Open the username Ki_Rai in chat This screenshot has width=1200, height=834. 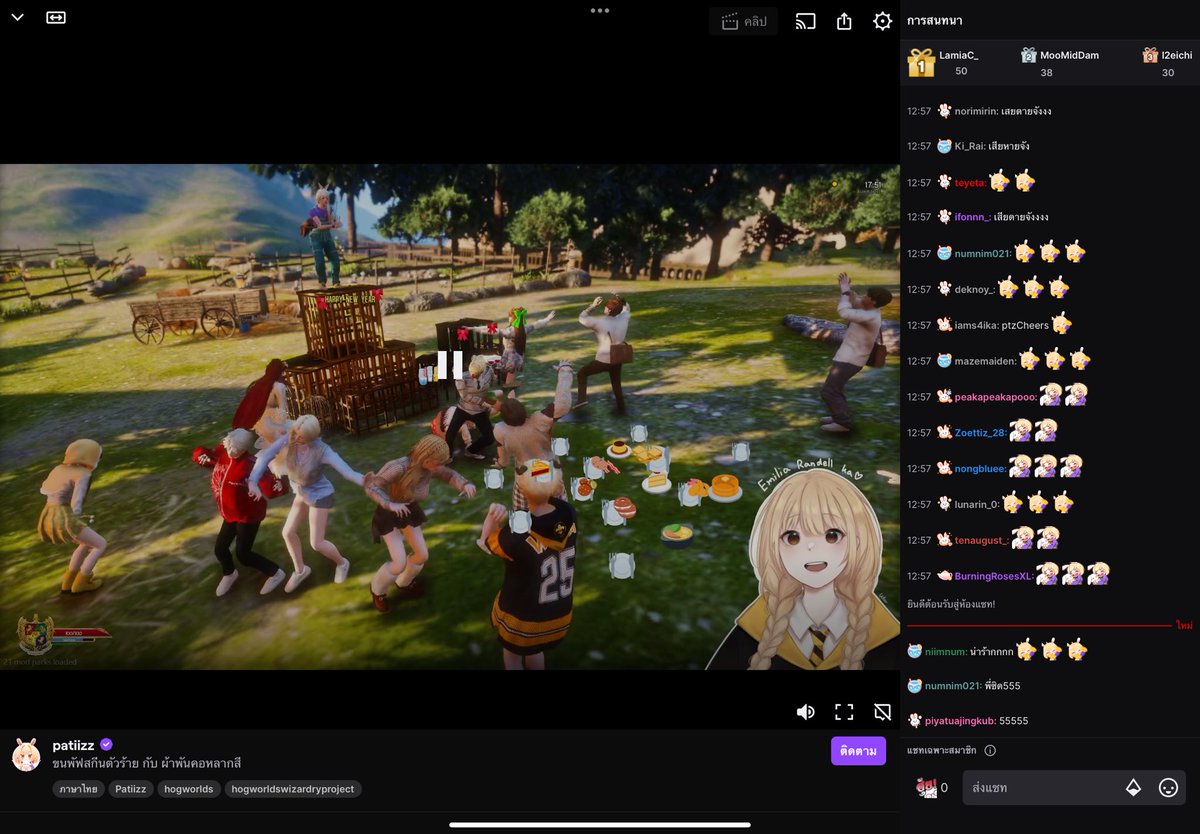(969, 146)
